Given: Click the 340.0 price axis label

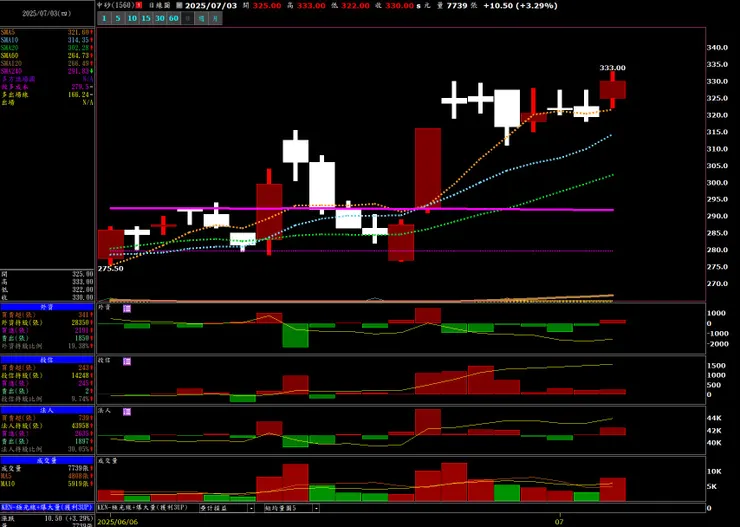Looking at the screenshot, I should 716,48.
